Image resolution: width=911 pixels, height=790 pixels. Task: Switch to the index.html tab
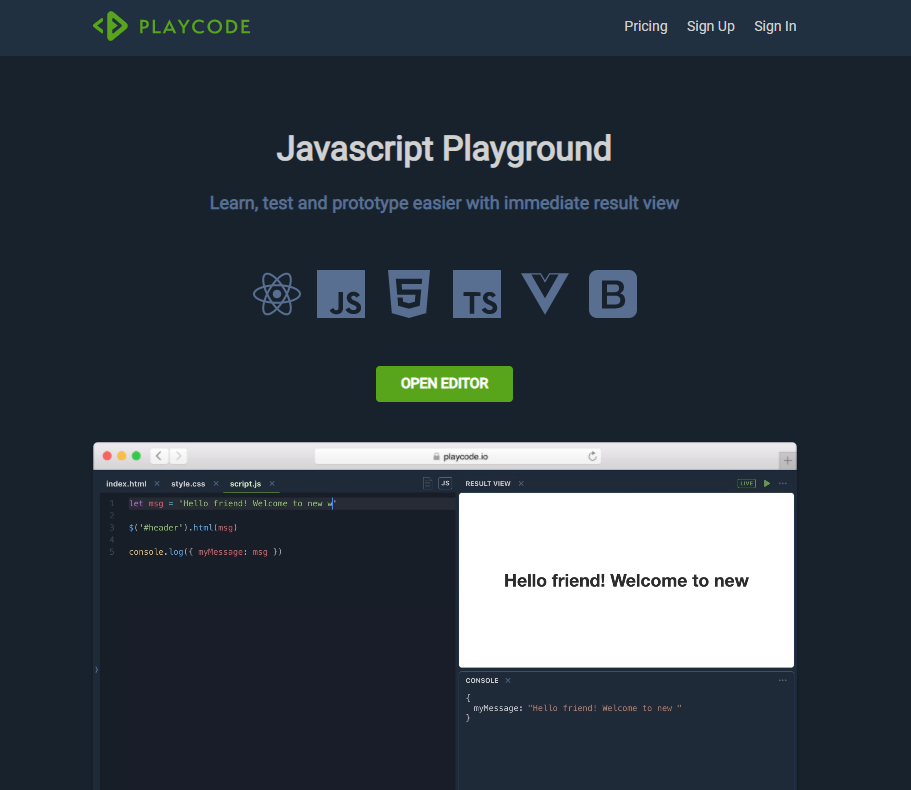pos(125,483)
